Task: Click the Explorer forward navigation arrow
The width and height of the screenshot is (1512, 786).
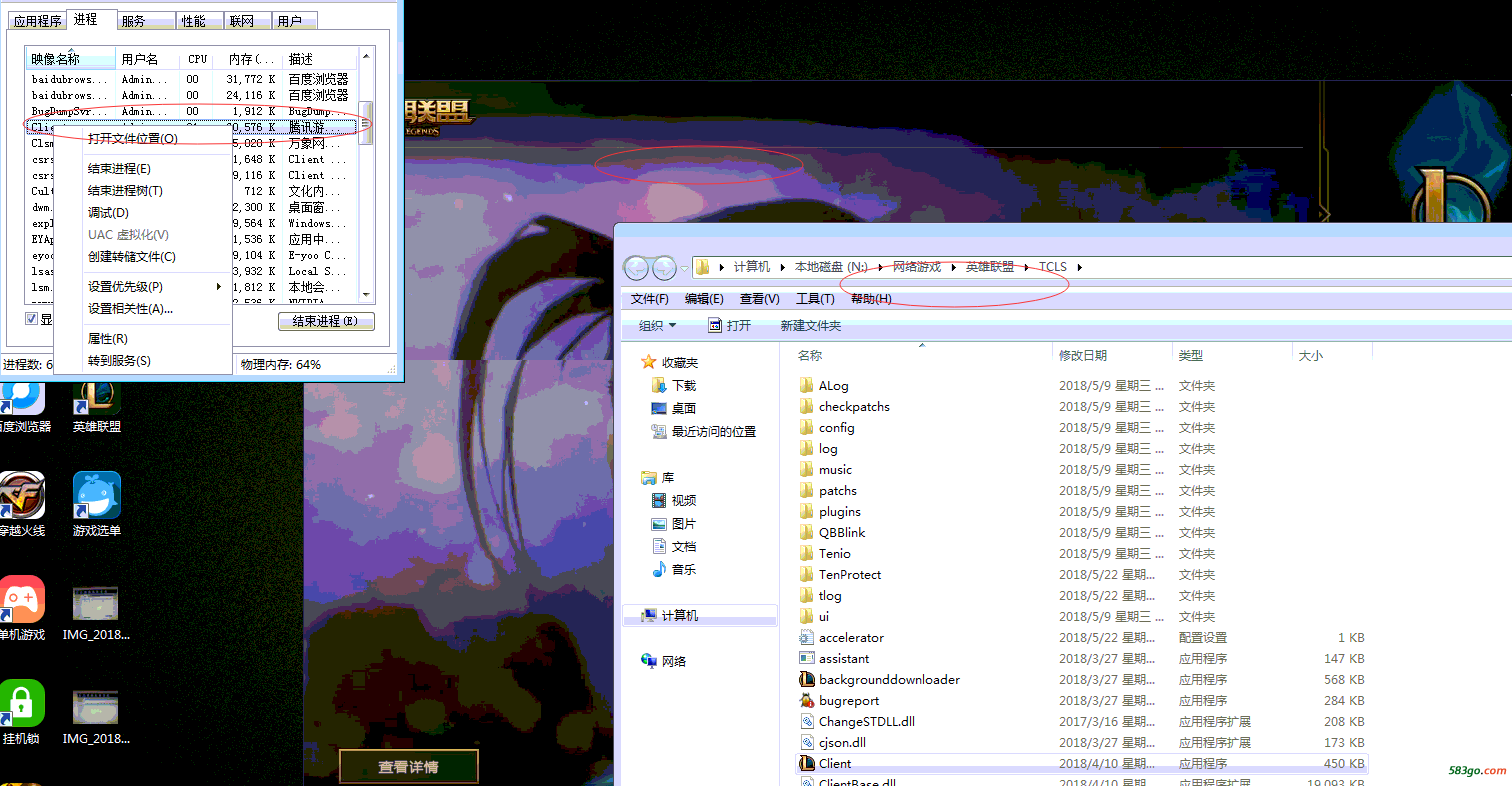Action: pyautogui.click(x=664, y=268)
